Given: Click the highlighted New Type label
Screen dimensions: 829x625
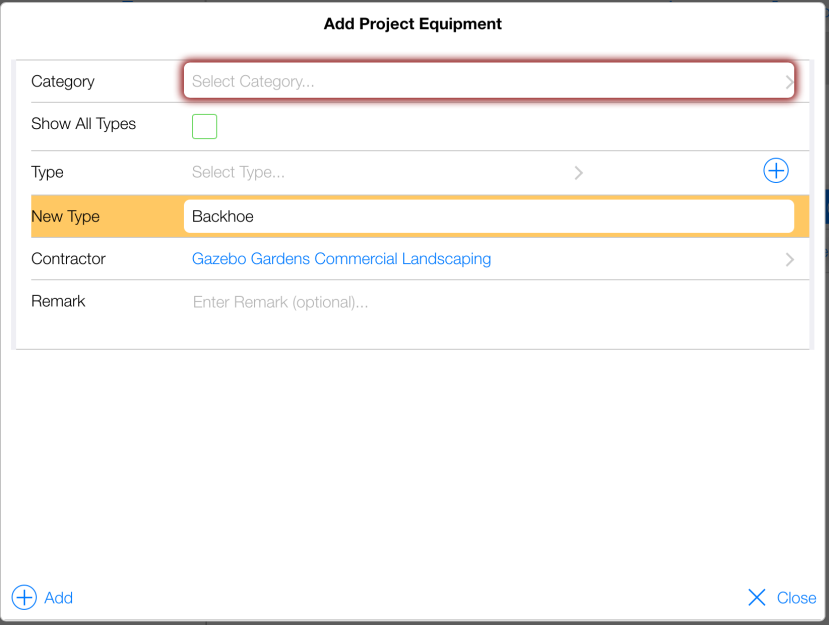Looking at the screenshot, I should pyautogui.click(x=65, y=216).
